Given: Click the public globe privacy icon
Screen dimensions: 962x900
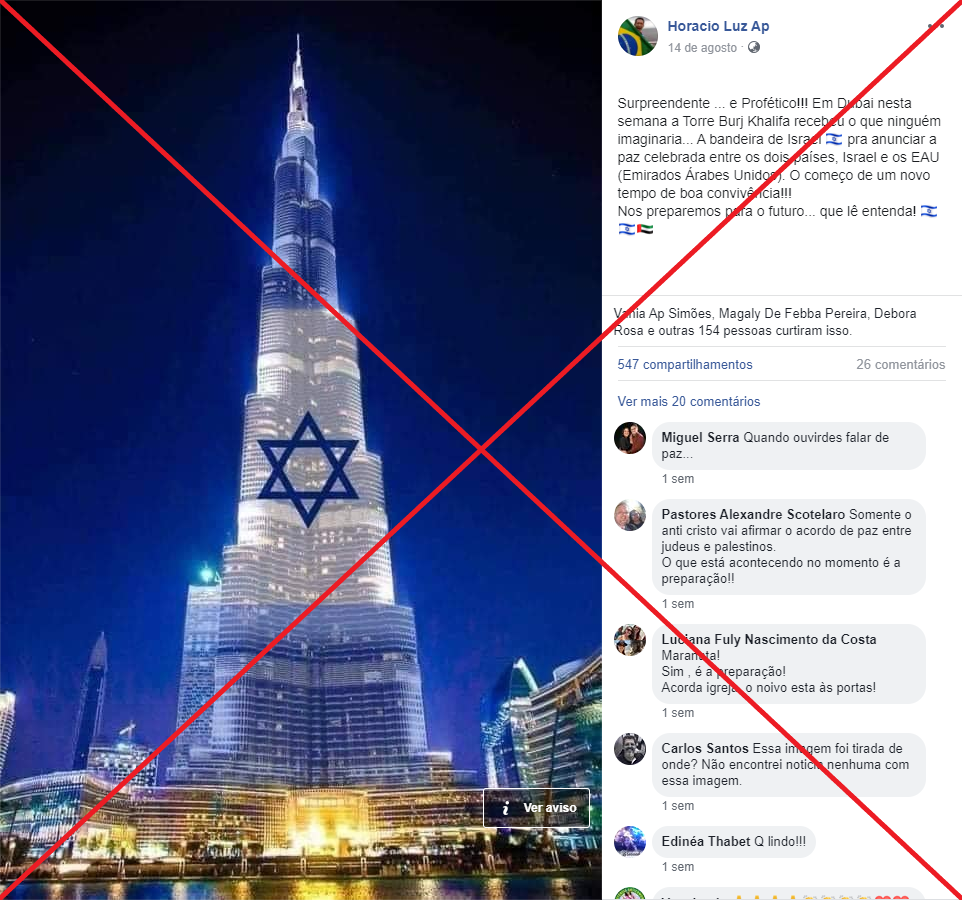Looking at the screenshot, I should pyautogui.click(x=753, y=47).
